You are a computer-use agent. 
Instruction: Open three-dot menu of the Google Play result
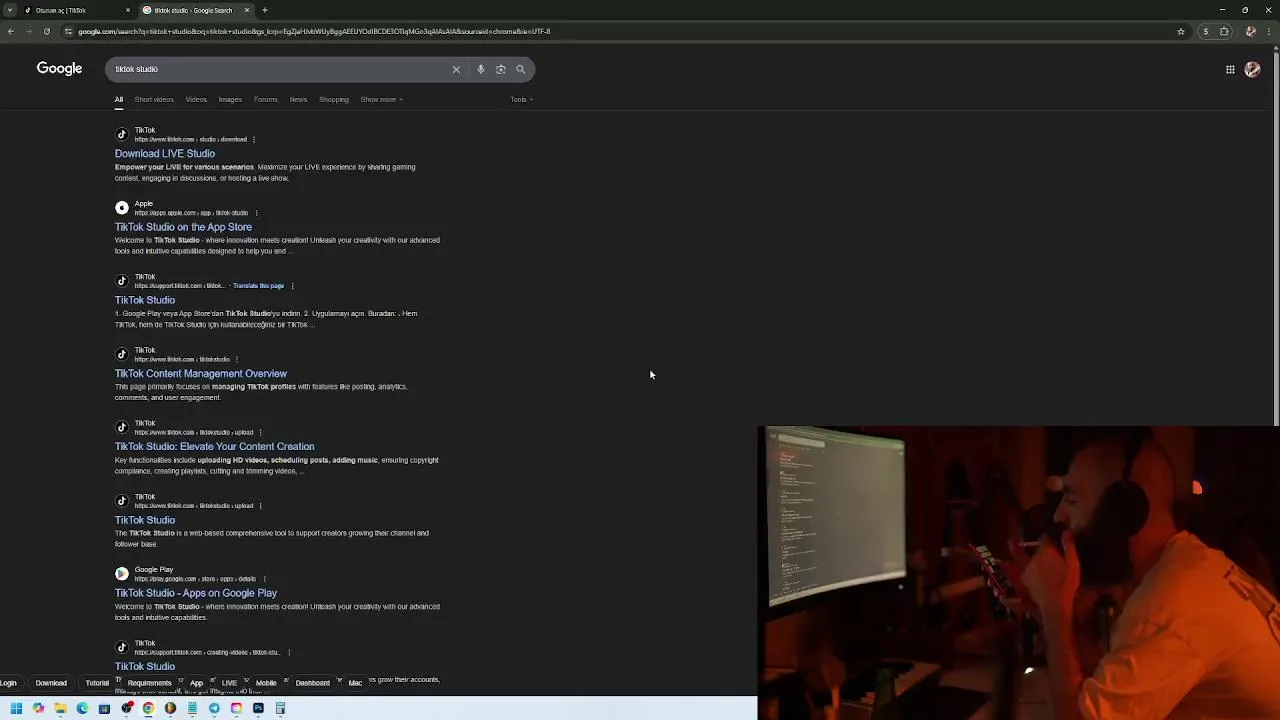[264, 579]
